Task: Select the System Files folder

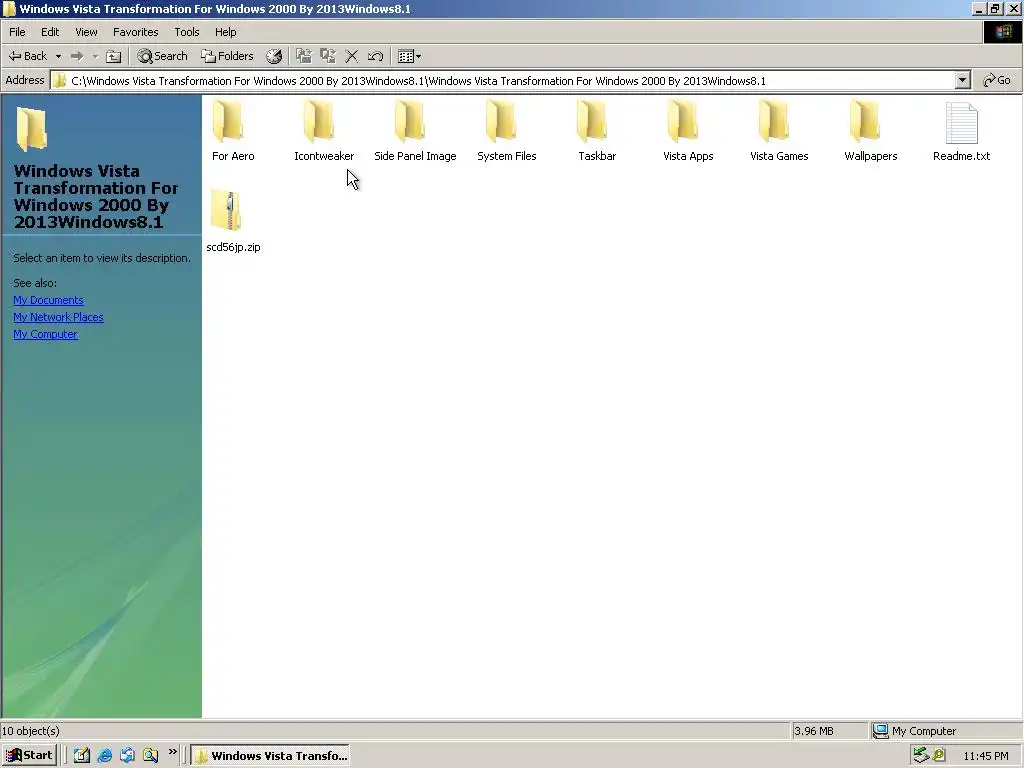Action: click(506, 131)
